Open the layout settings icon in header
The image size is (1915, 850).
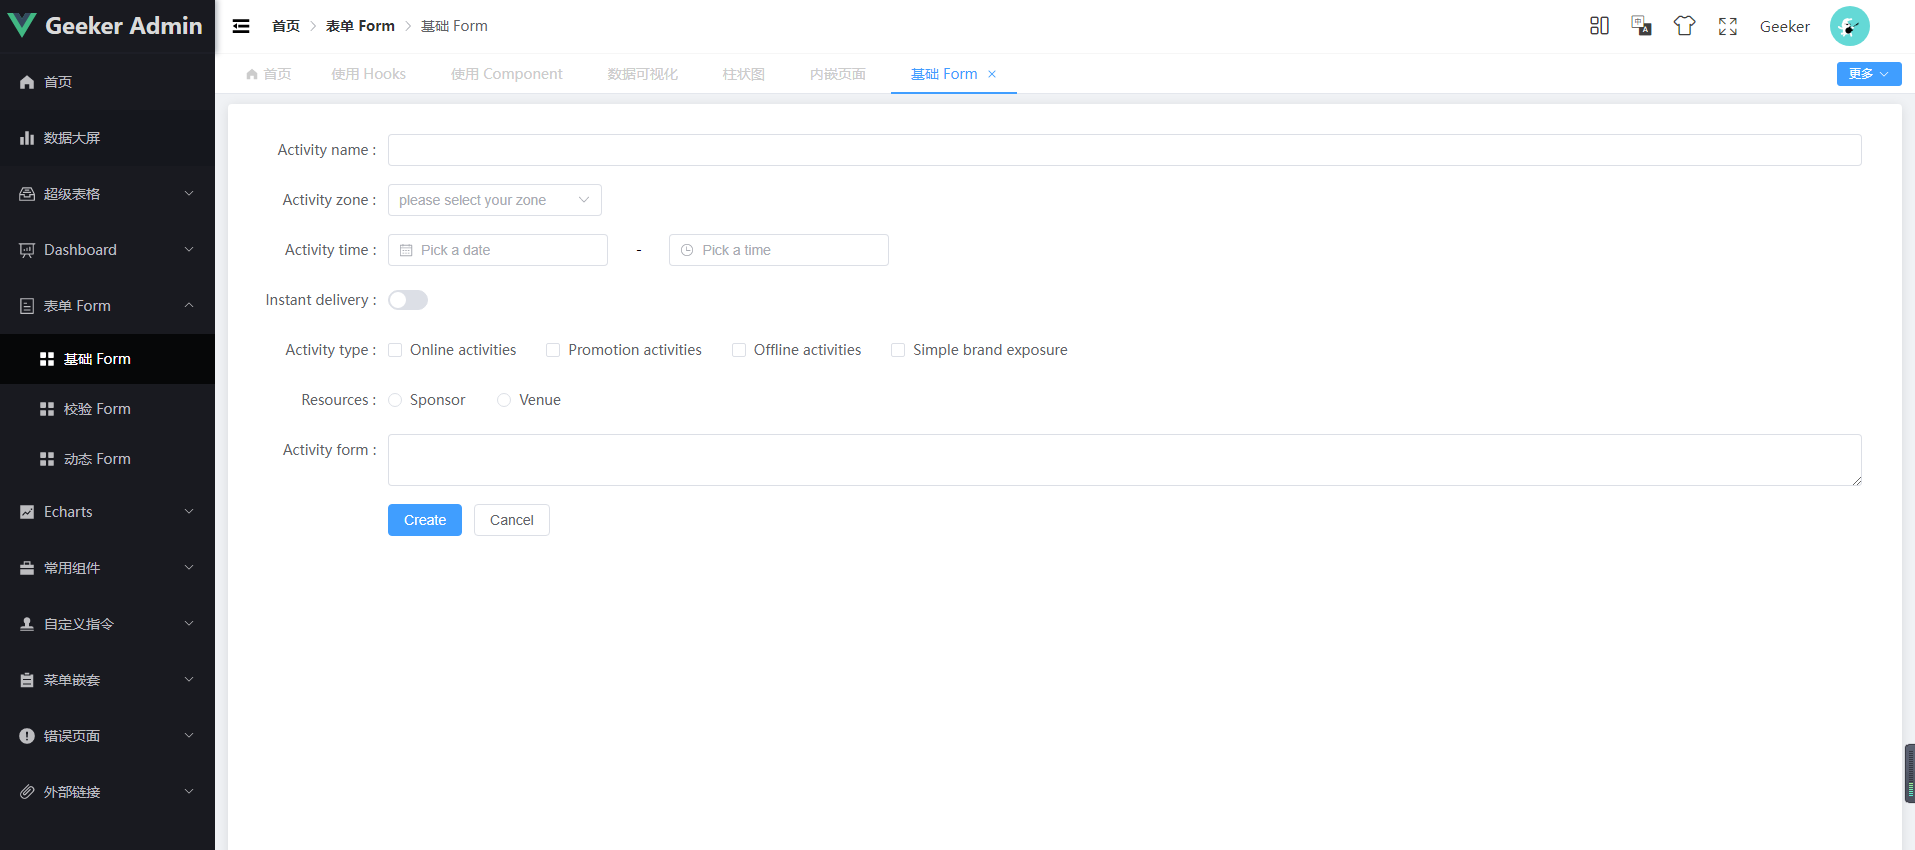click(1599, 26)
